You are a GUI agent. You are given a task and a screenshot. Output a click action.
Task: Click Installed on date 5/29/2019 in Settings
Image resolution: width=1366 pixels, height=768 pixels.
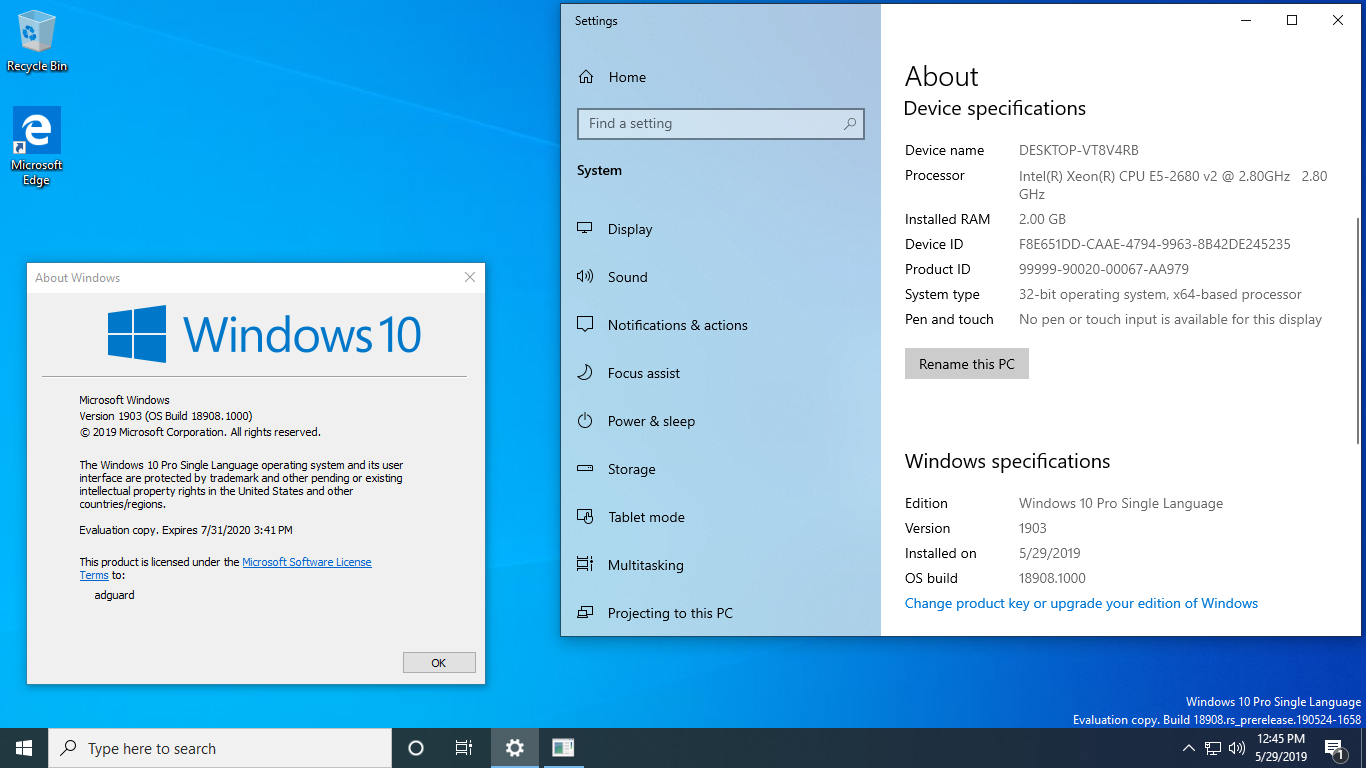pyautogui.click(x=1050, y=553)
